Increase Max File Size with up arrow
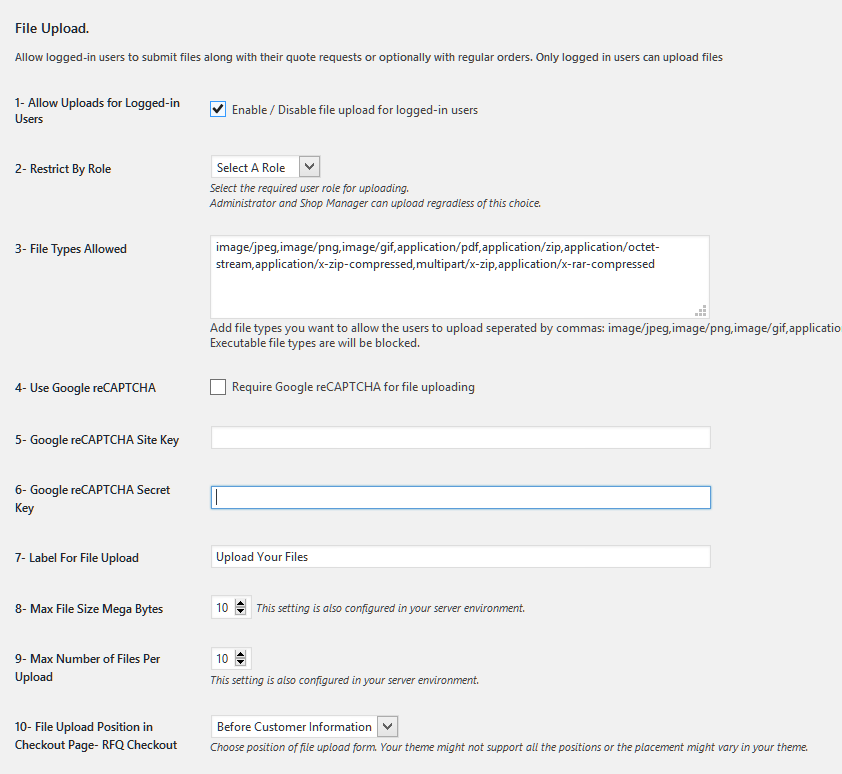842x774 pixels. [x=241, y=604]
